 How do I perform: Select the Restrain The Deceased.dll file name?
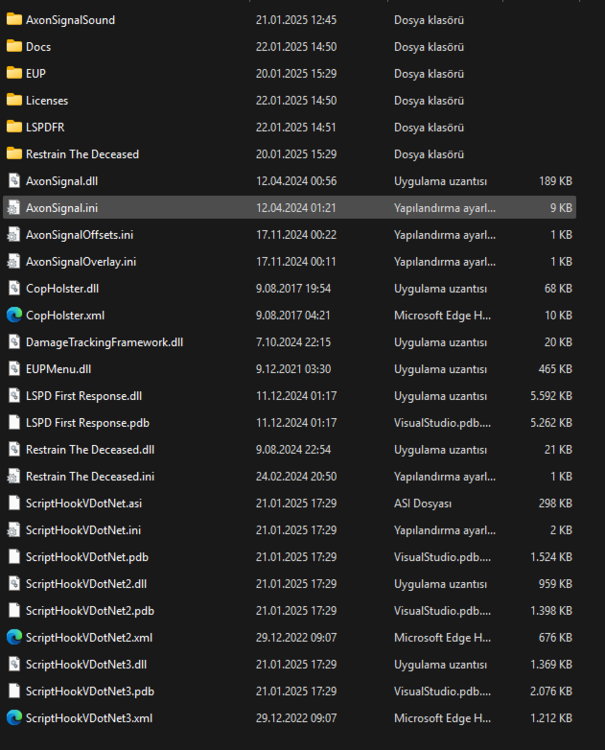(x=90, y=450)
